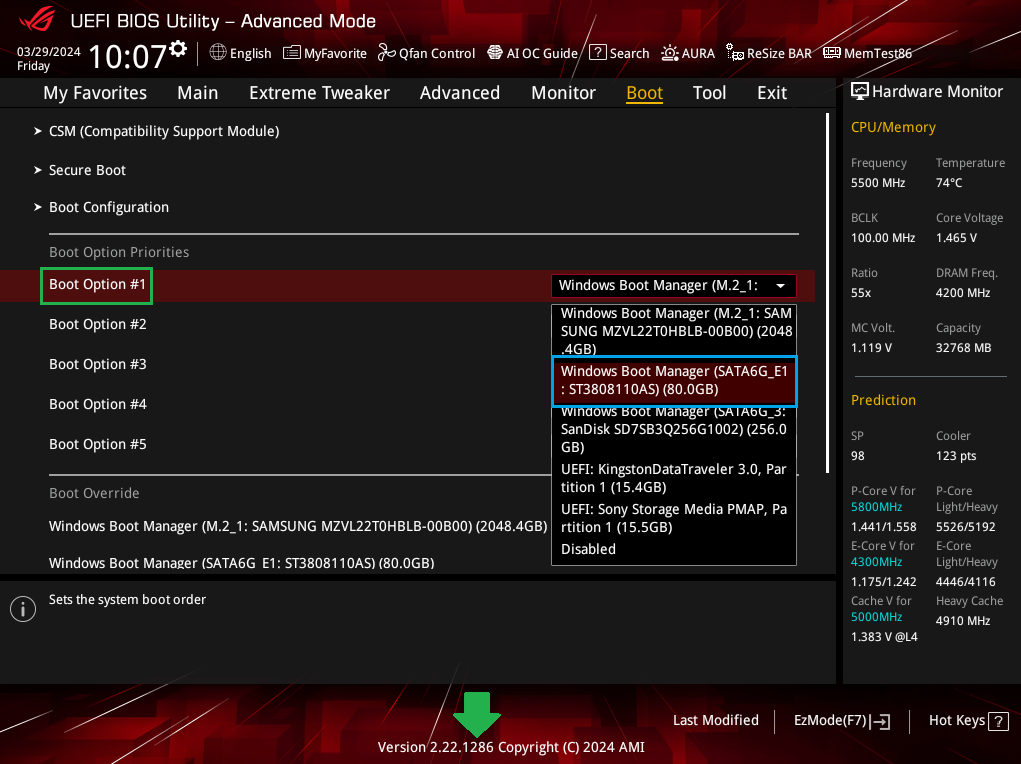Click the CPU/Memory section heading
Viewport: 1021px width, 764px height.
(x=893, y=127)
